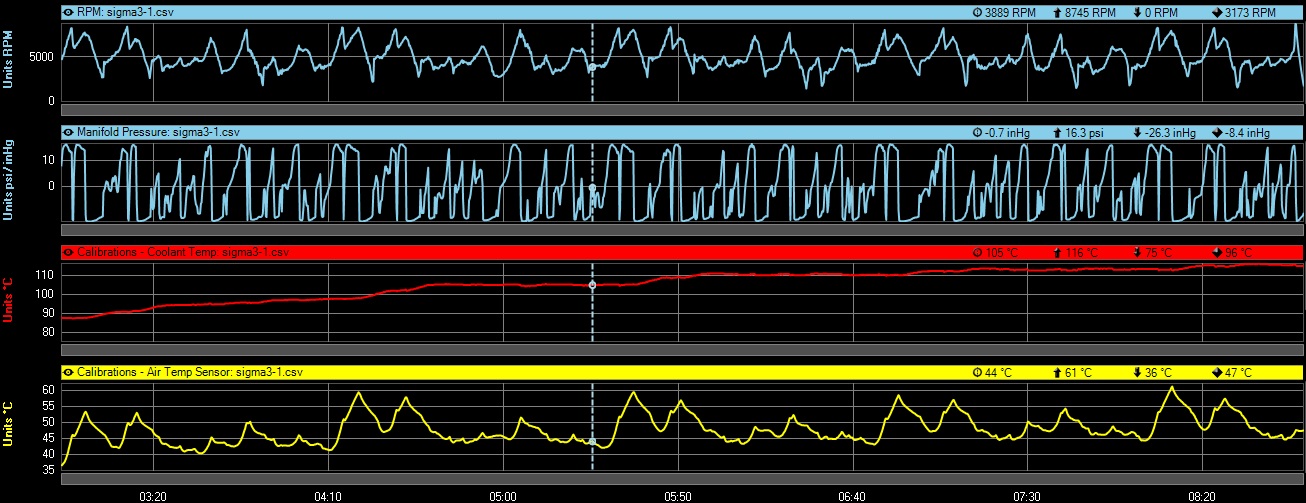Click the RPM current value clock icon

pyautogui.click(x=977, y=13)
